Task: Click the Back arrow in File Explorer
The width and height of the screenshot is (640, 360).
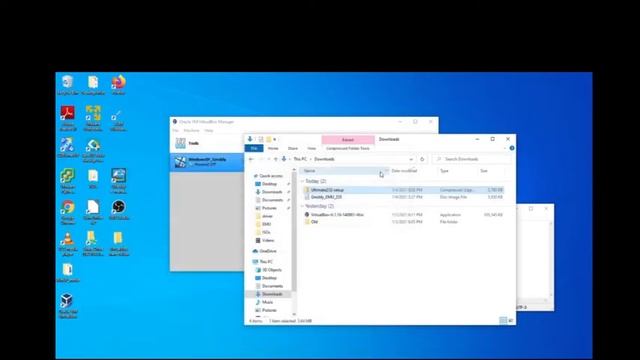Action: click(251, 159)
